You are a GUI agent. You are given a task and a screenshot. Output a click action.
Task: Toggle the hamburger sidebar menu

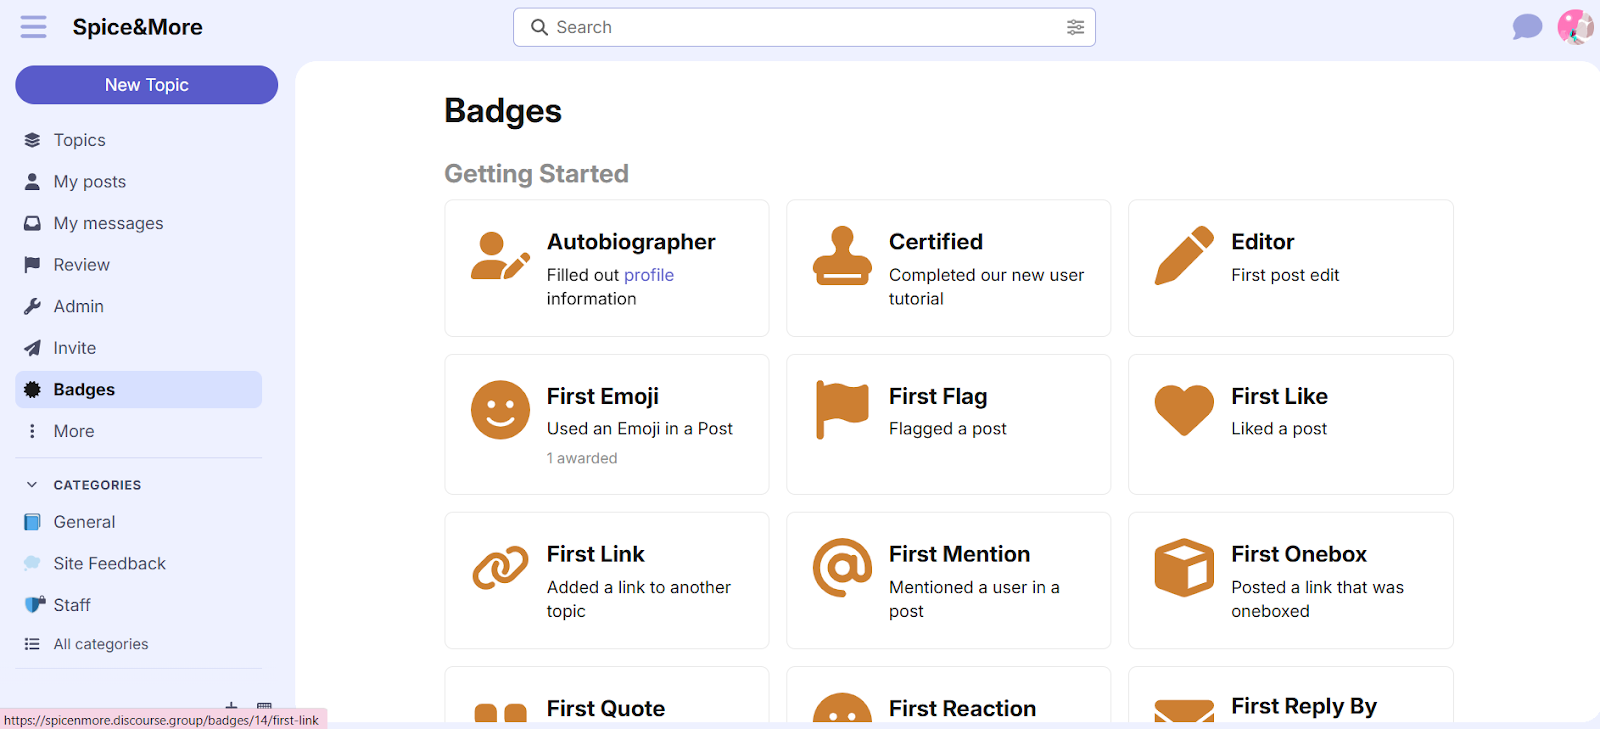pos(33,27)
